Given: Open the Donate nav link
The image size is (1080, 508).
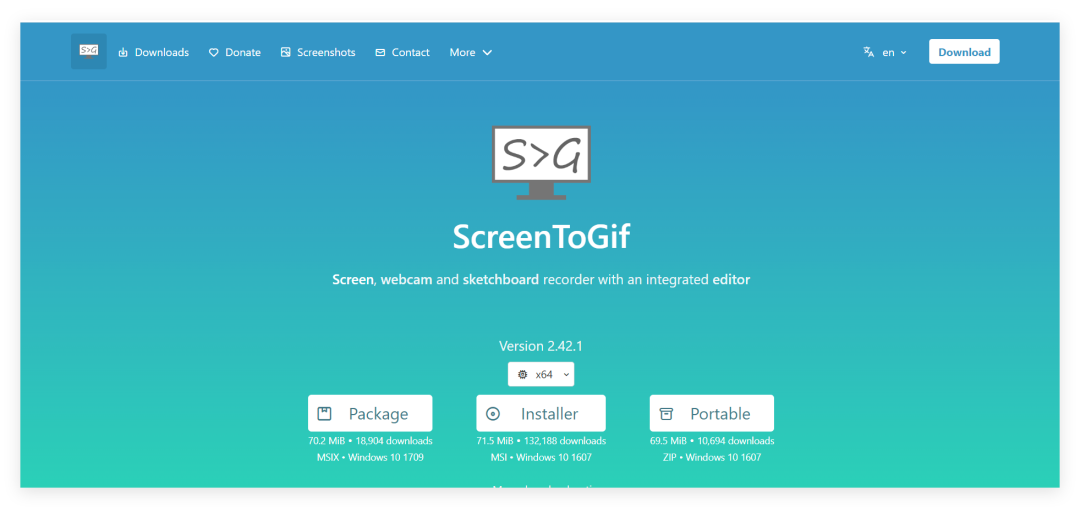Looking at the screenshot, I should click(235, 52).
